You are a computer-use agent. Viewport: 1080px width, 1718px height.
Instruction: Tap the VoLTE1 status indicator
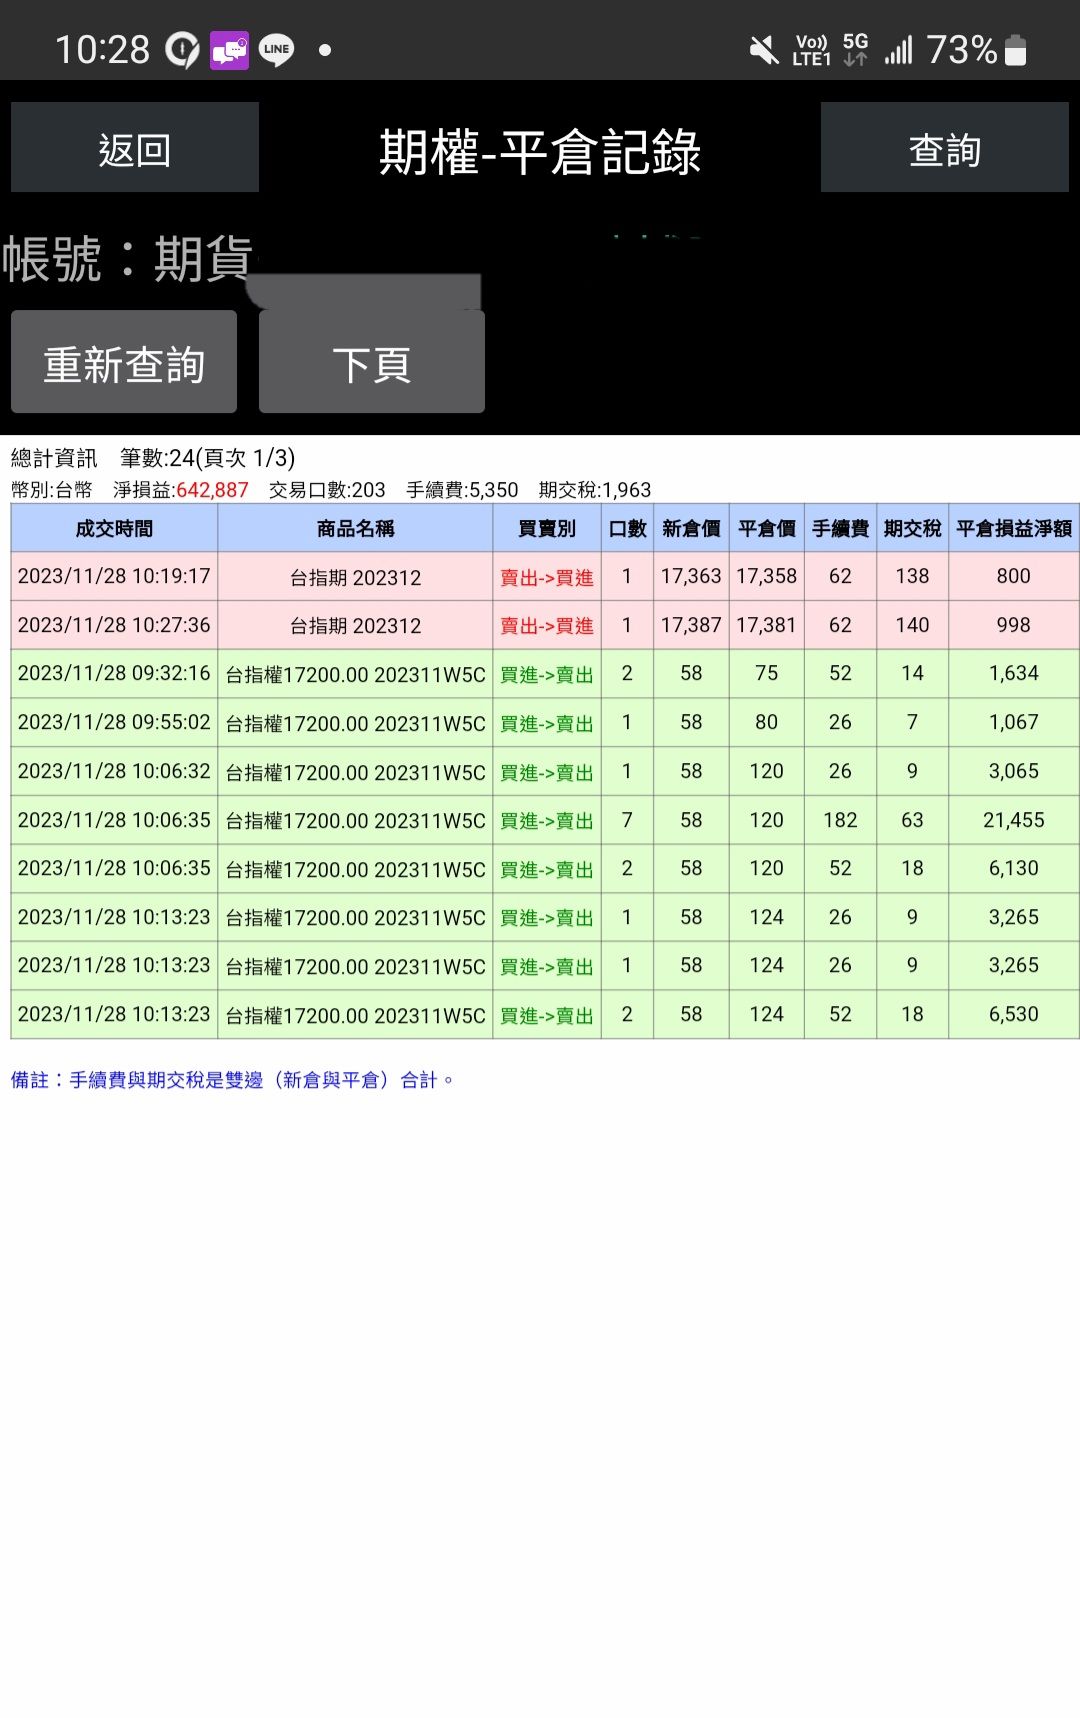[811, 49]
